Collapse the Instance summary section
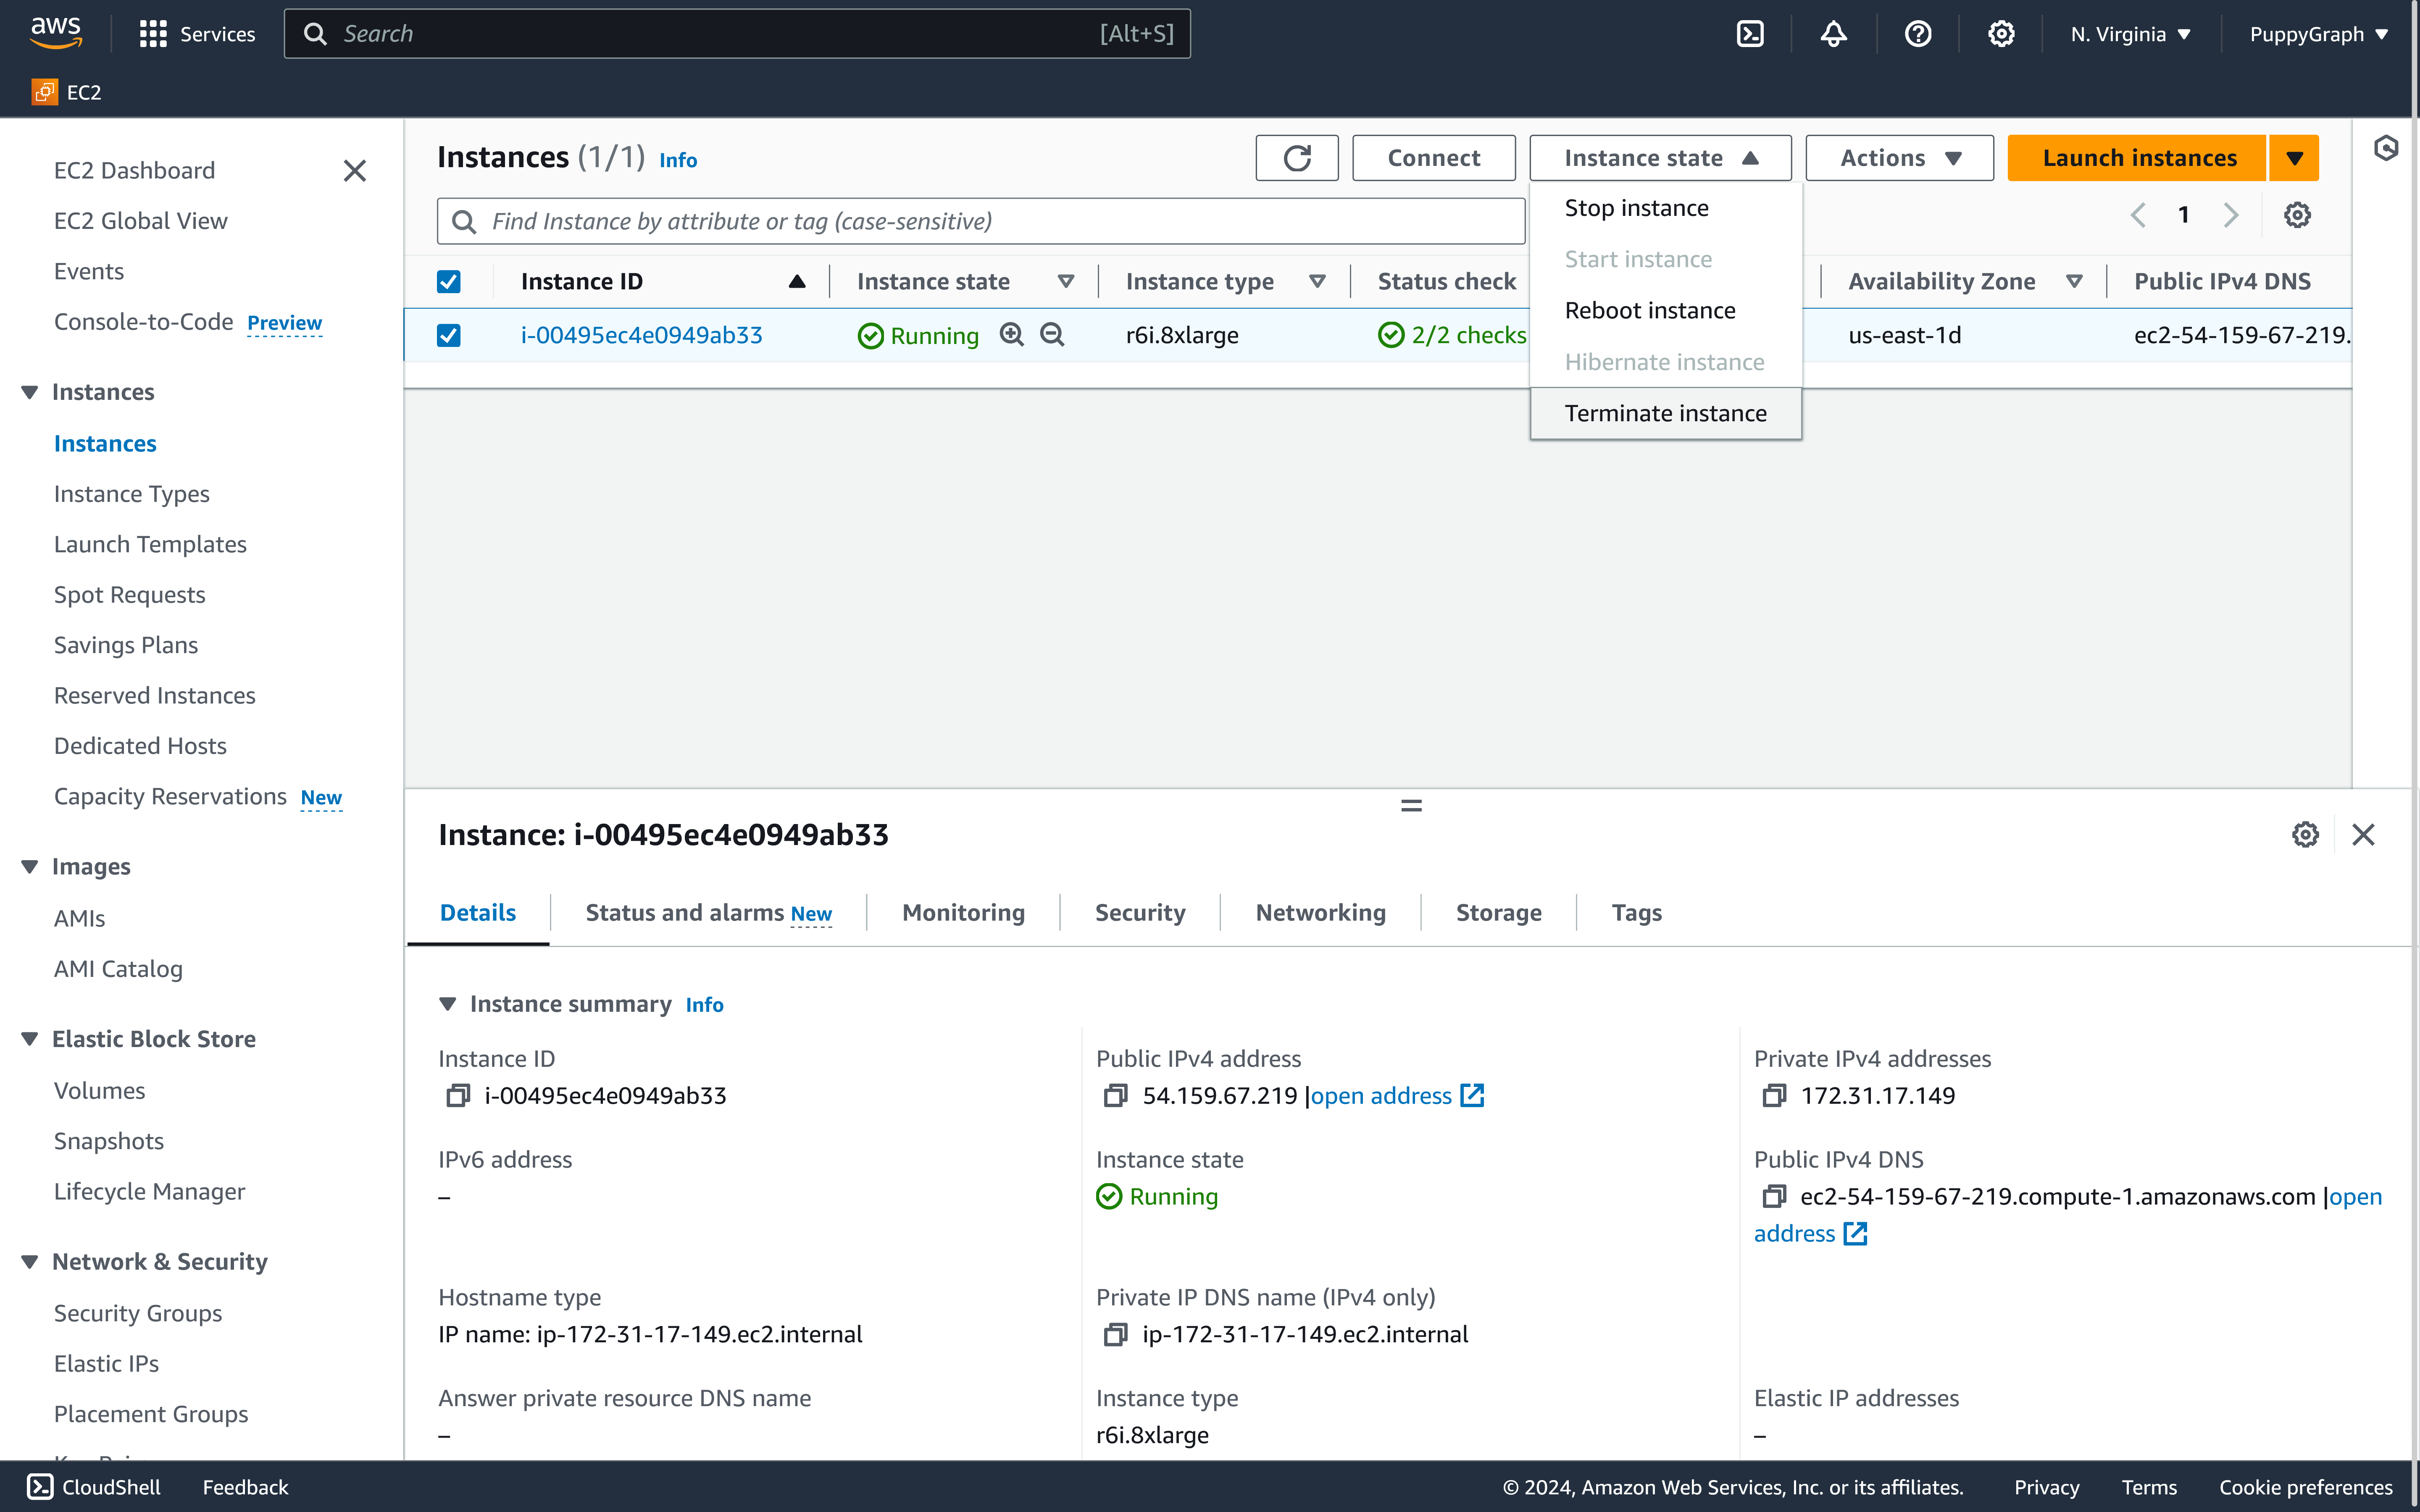The height and width of the screenshot is (1512, 2420). pyautogui.click(x=448, y=1004)
